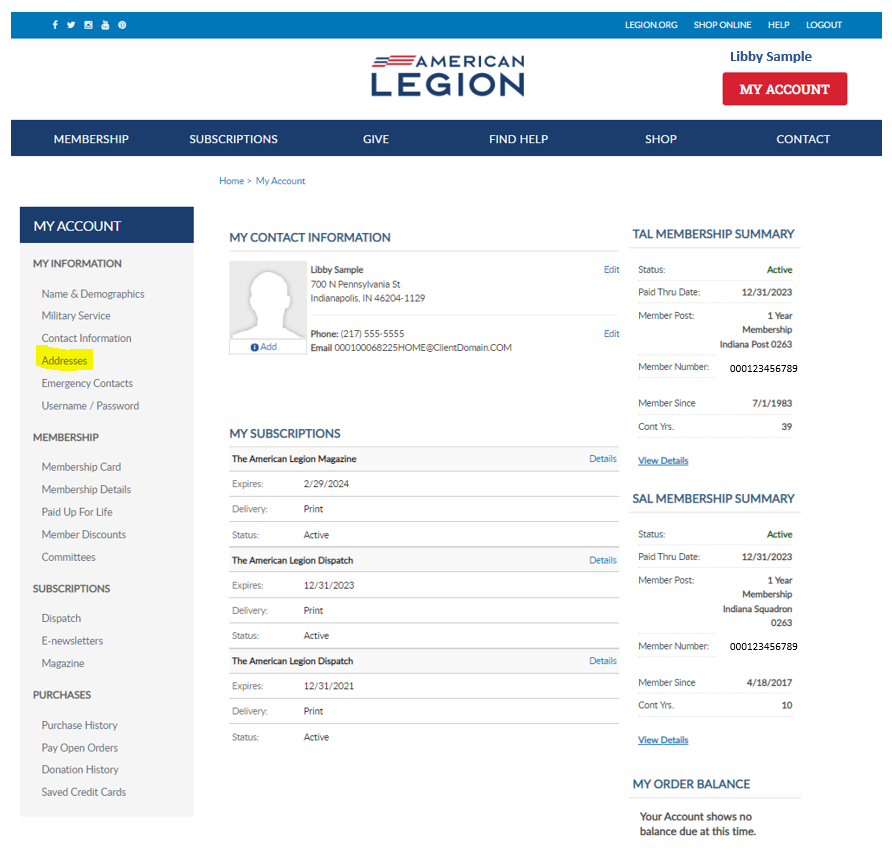Image resolution: width=892 pixels, height=860 pixels.
Task: Open the MEMBERSHIP navigation menu
Action: pos(91,139)
